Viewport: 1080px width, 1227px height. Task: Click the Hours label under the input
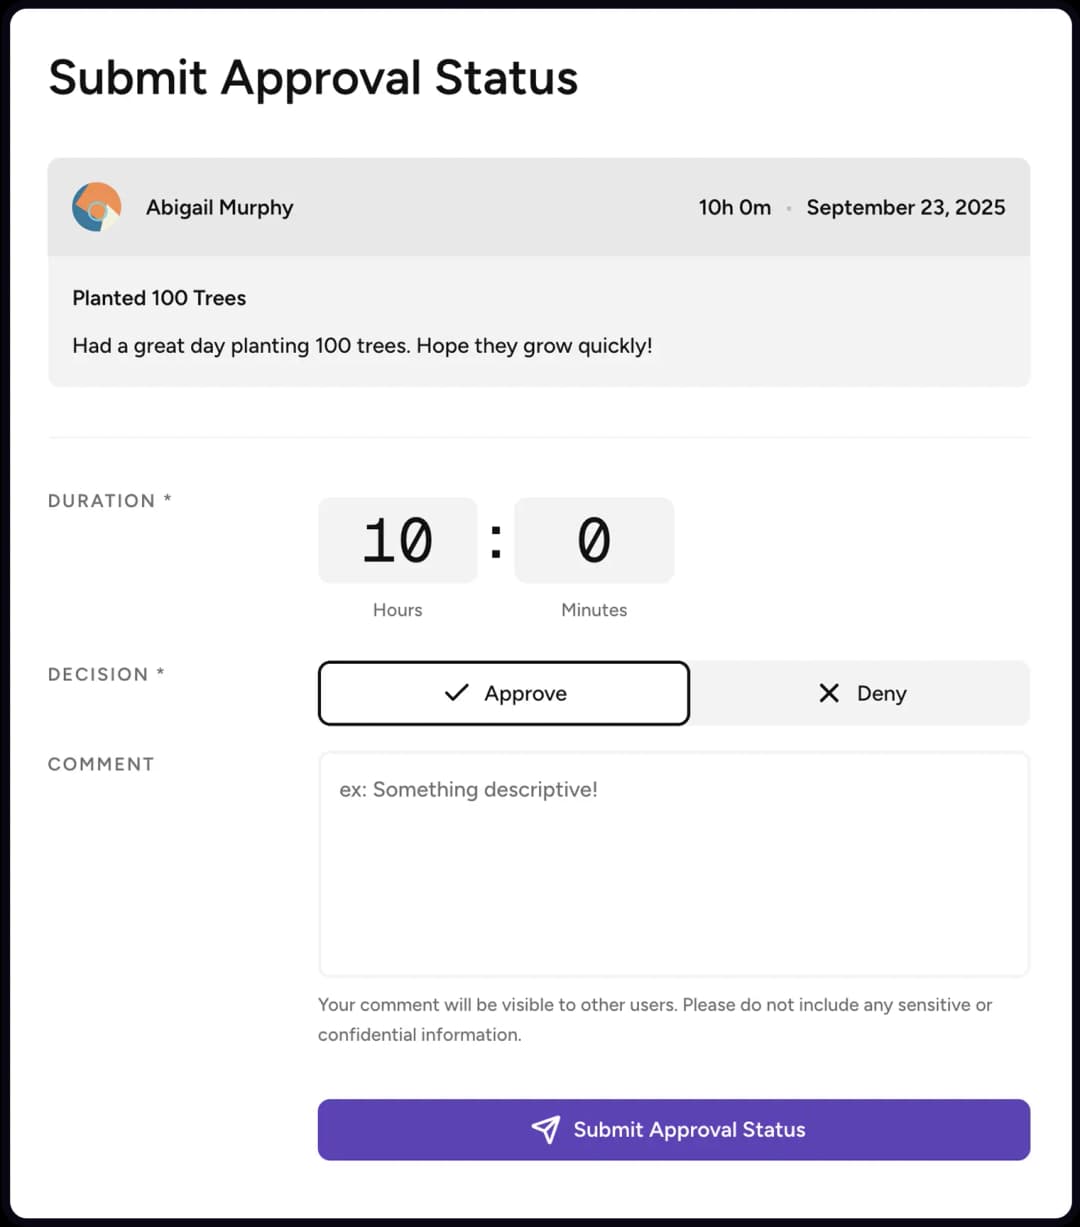click(x=397, y=610)
